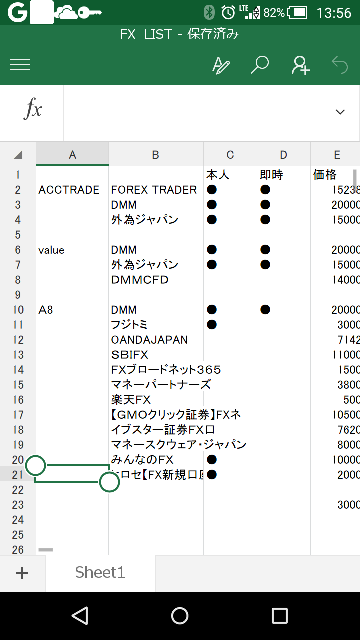Select the 7142 price cell
360x640 pixels.
tap(336, 340)
